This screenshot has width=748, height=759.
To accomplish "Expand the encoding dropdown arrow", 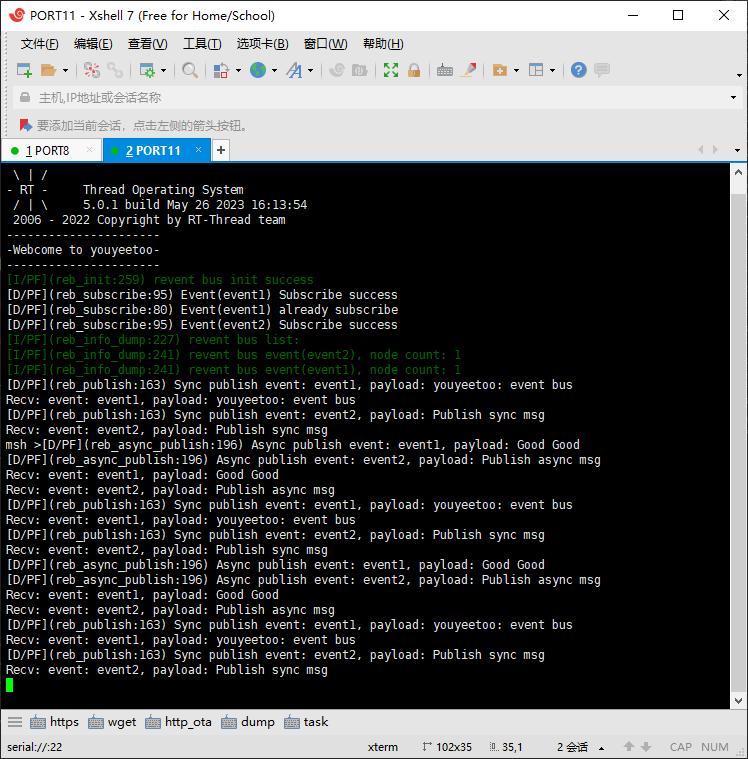I will tap(275, 71).
